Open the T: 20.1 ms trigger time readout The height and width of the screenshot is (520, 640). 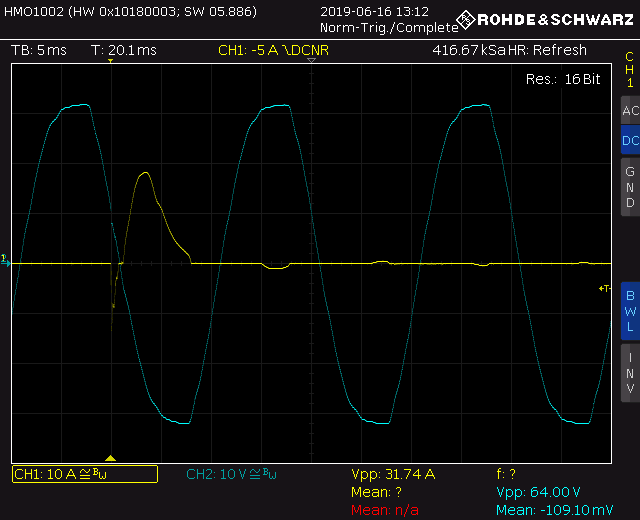pyautogui.click(x=124, y=50)
